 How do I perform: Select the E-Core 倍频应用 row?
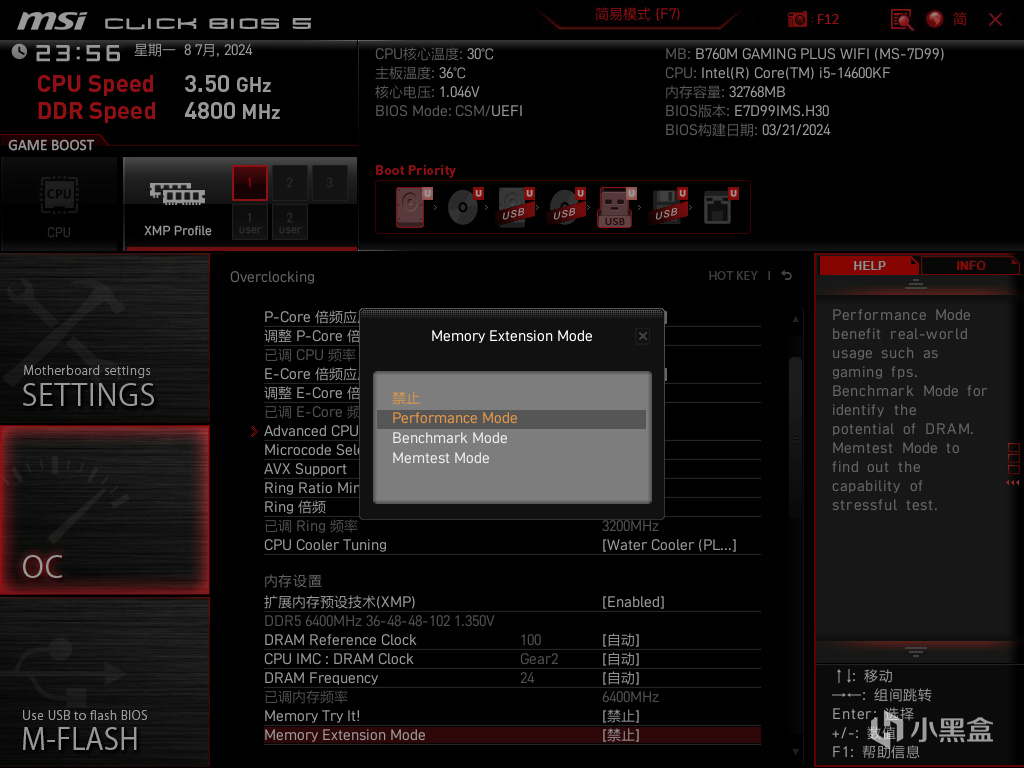312,374
